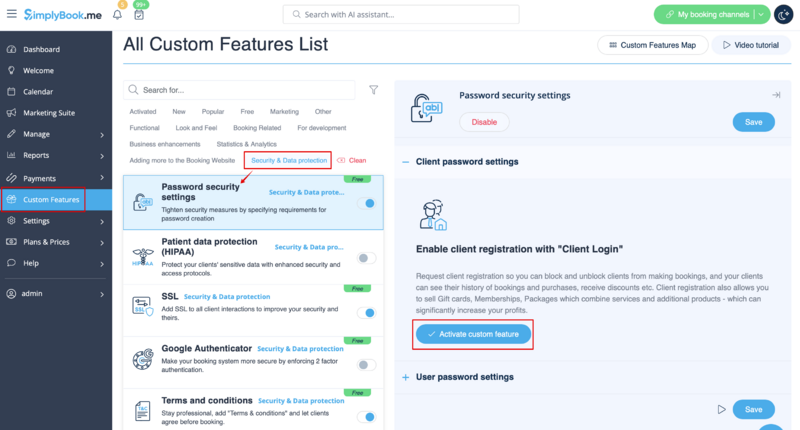Open the hamburger menu icon
Viewport: 800px width, 430px height.
pos(11,14)
